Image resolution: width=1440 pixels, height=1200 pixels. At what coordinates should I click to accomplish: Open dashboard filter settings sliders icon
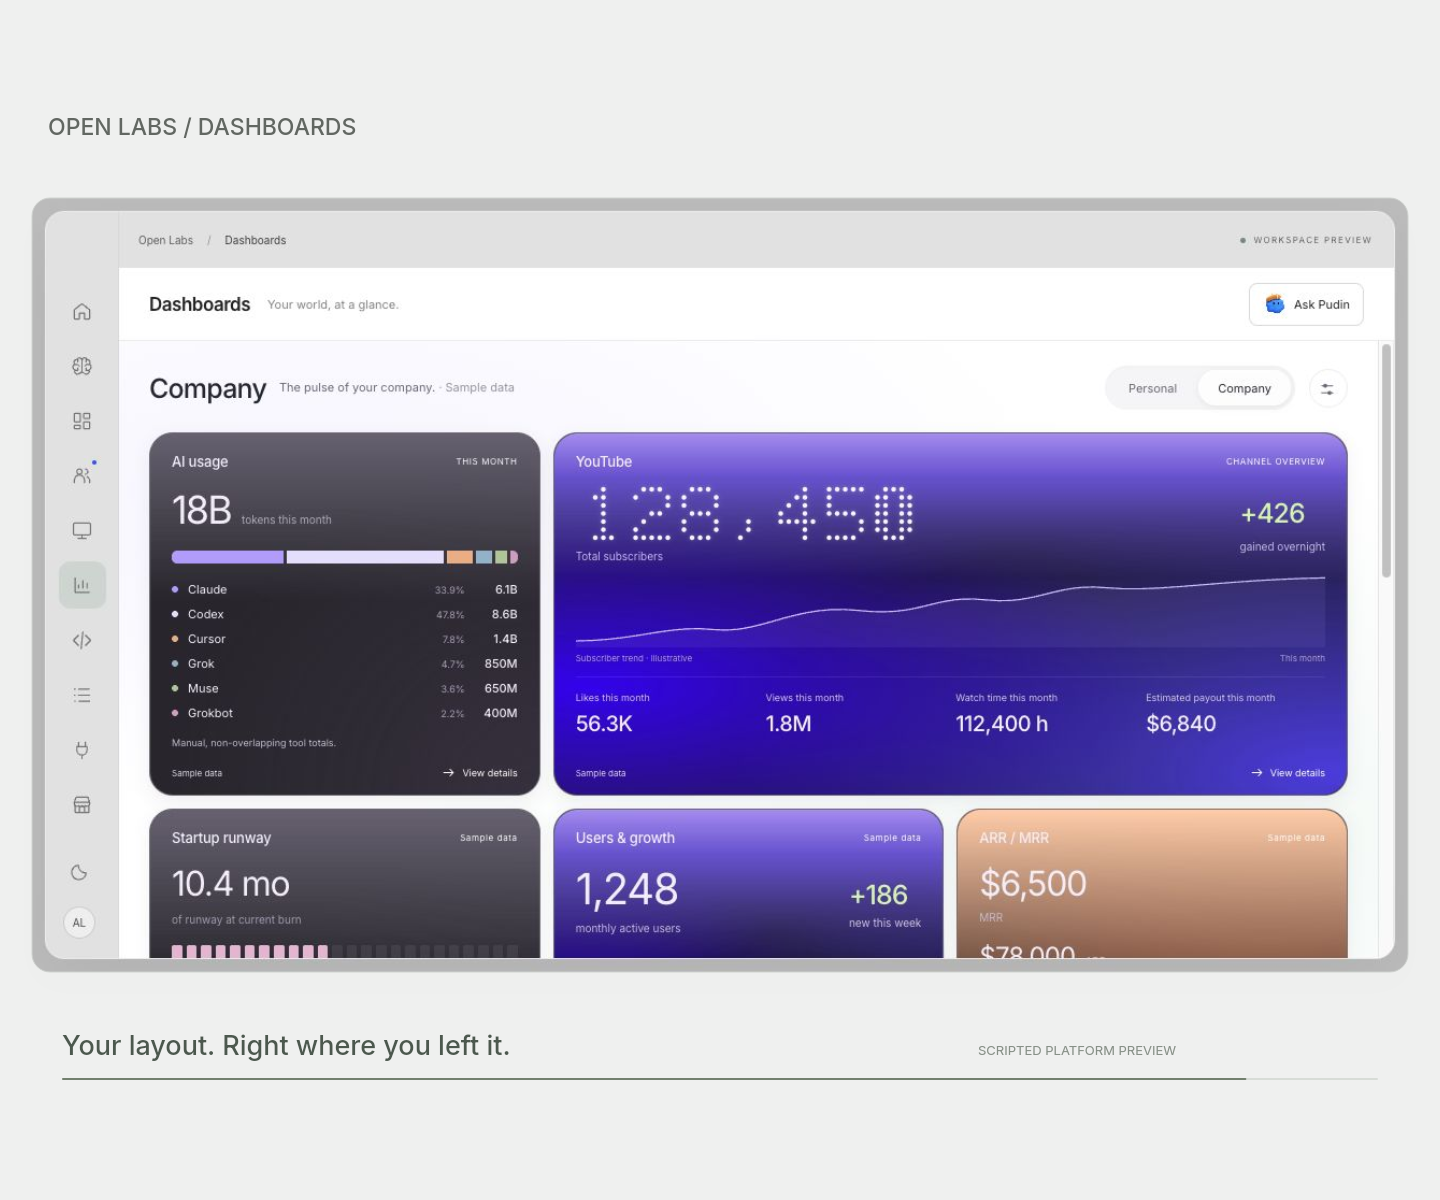1327,389
